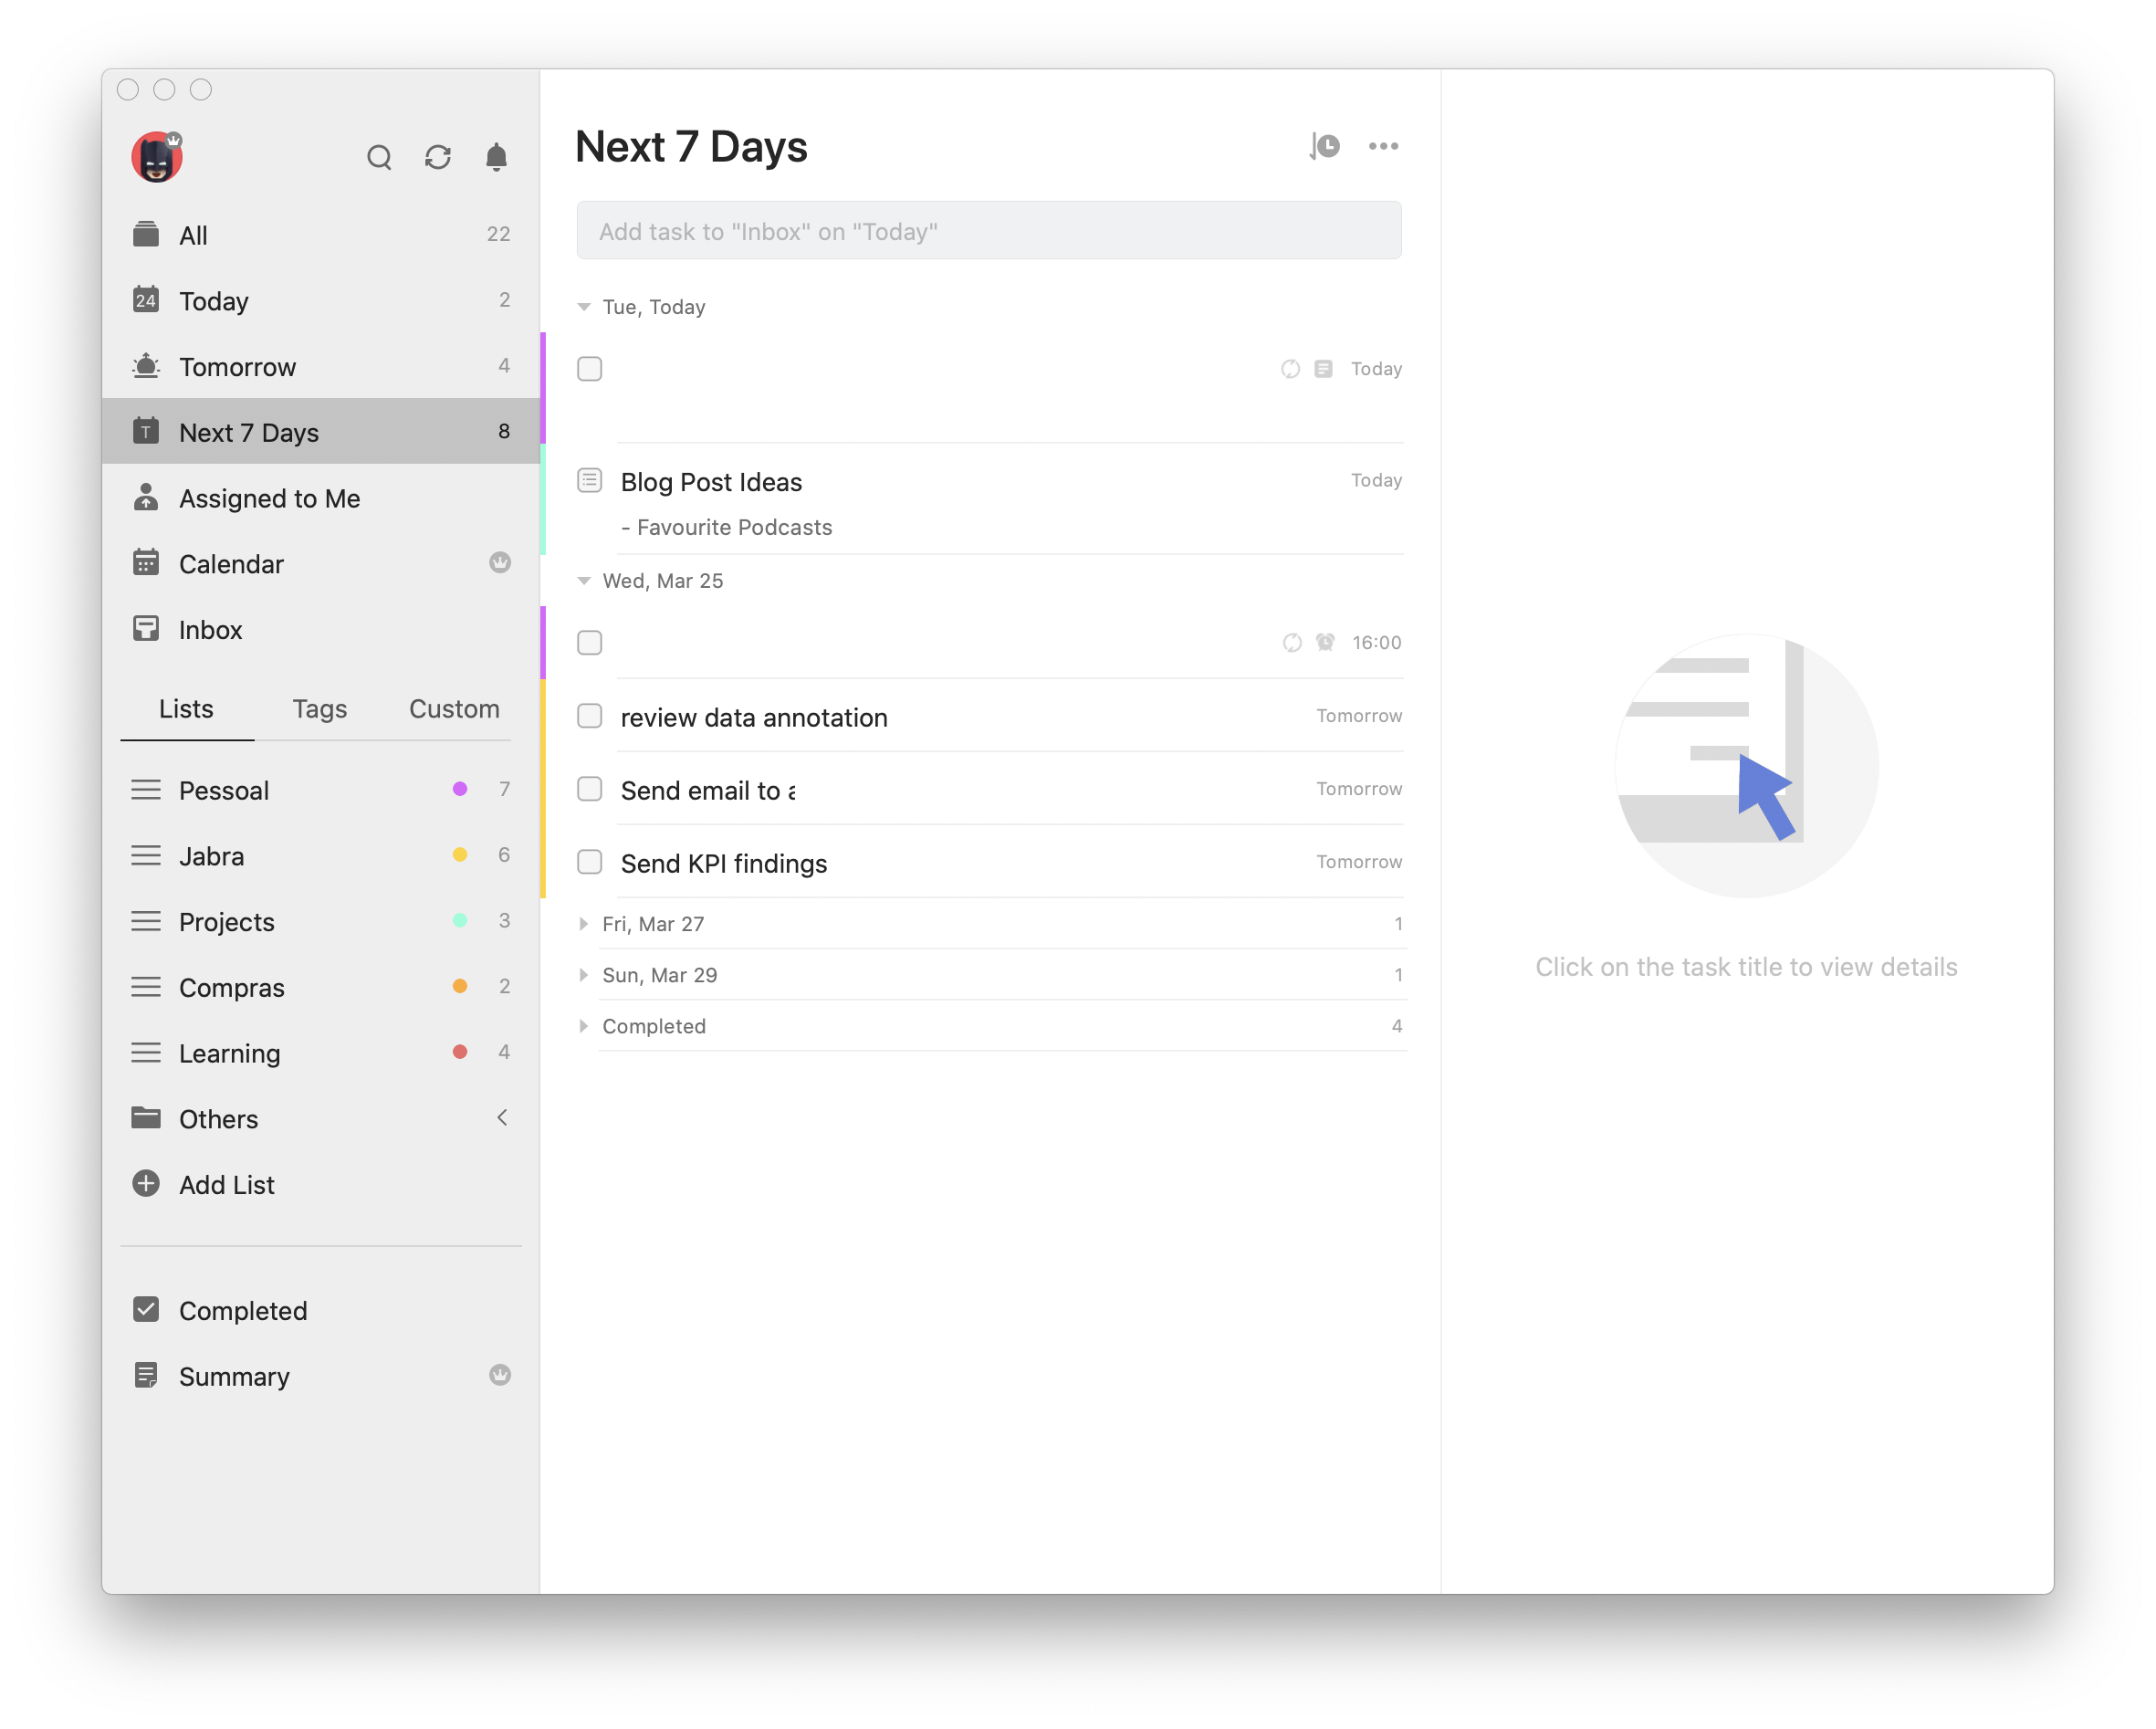Click the search magnifier icon
Viewport: 2156px width, 1729px height.
click(379, 158)
